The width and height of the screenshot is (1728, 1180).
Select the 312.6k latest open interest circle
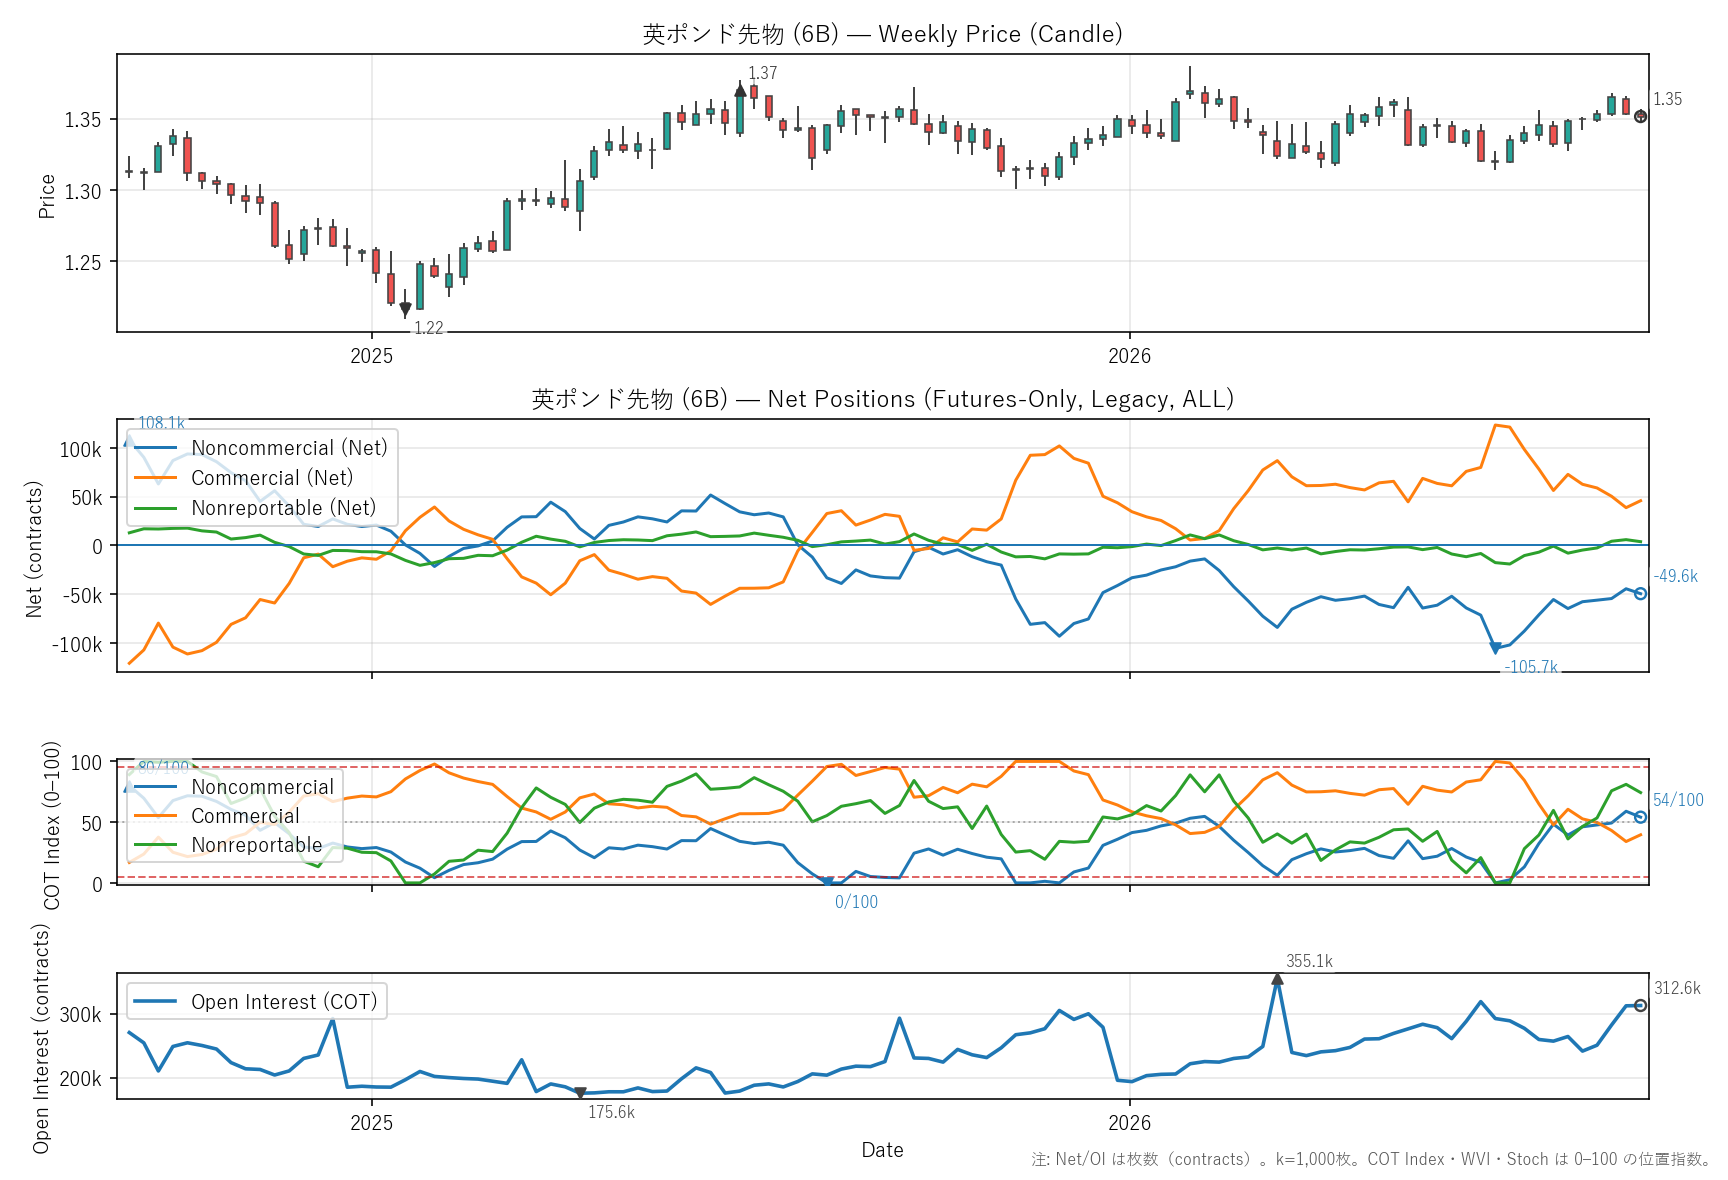click(x=1640, y=1005)
